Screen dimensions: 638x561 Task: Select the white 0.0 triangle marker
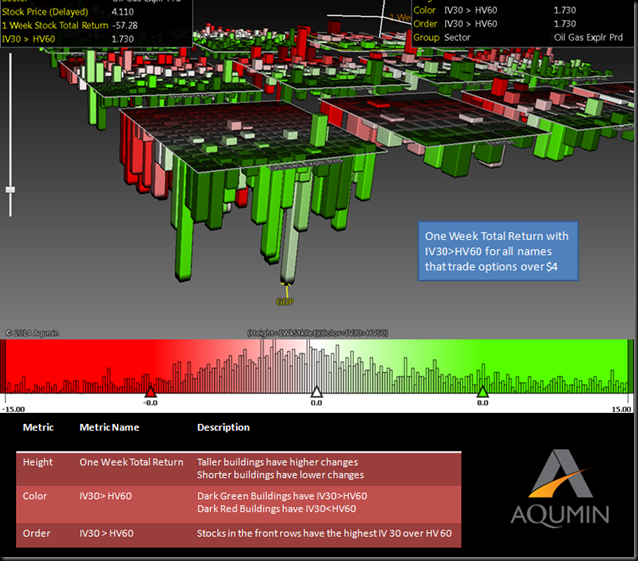tap(316, 392)
